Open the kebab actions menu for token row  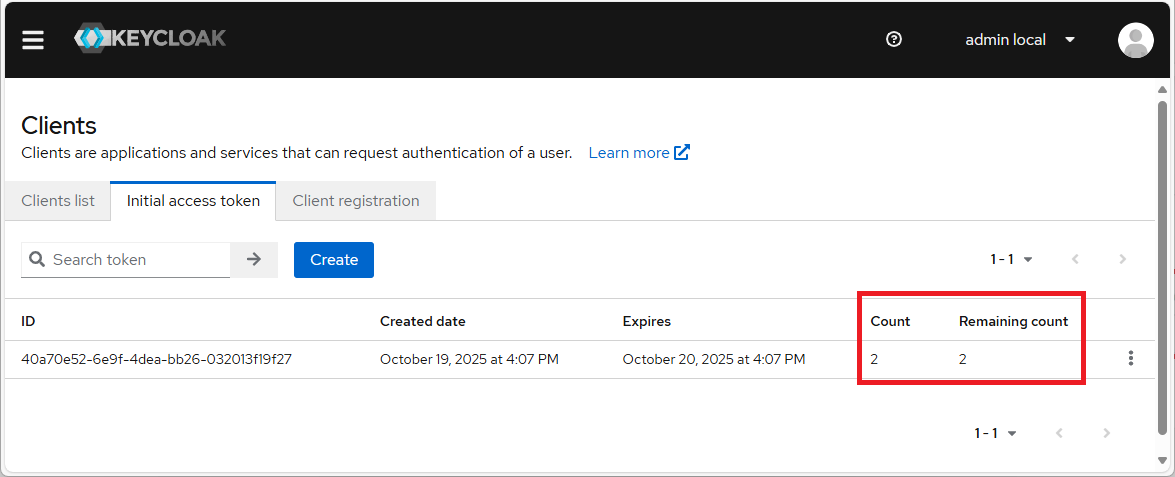pyautogui.click(x=1130, y=358)
